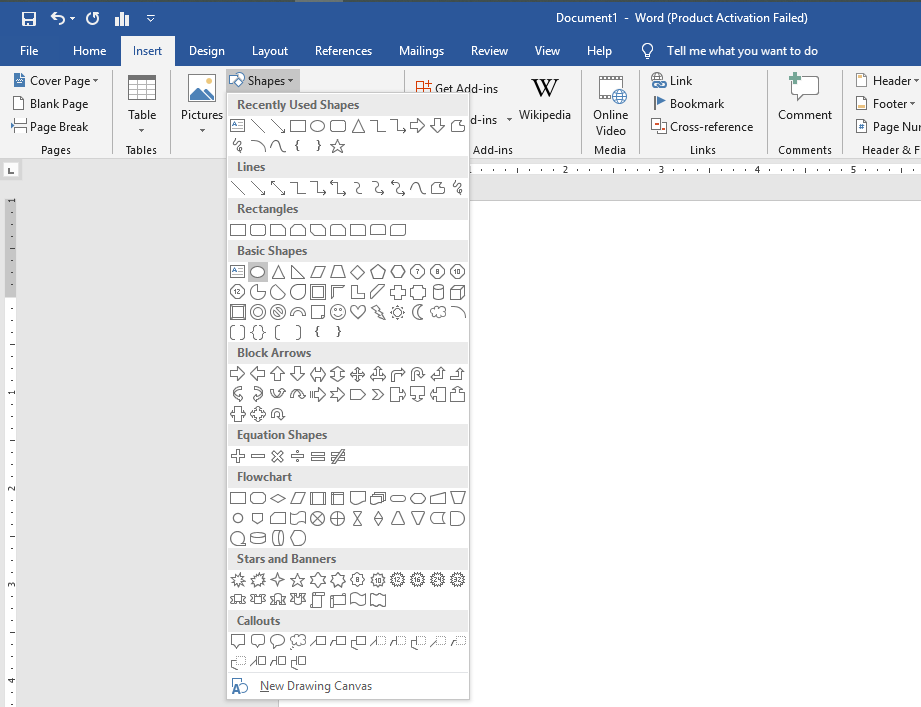The height and width of the screenshot is (707, 921).
Task: Click the Link button in Links group
Action: tap(671, 80)
